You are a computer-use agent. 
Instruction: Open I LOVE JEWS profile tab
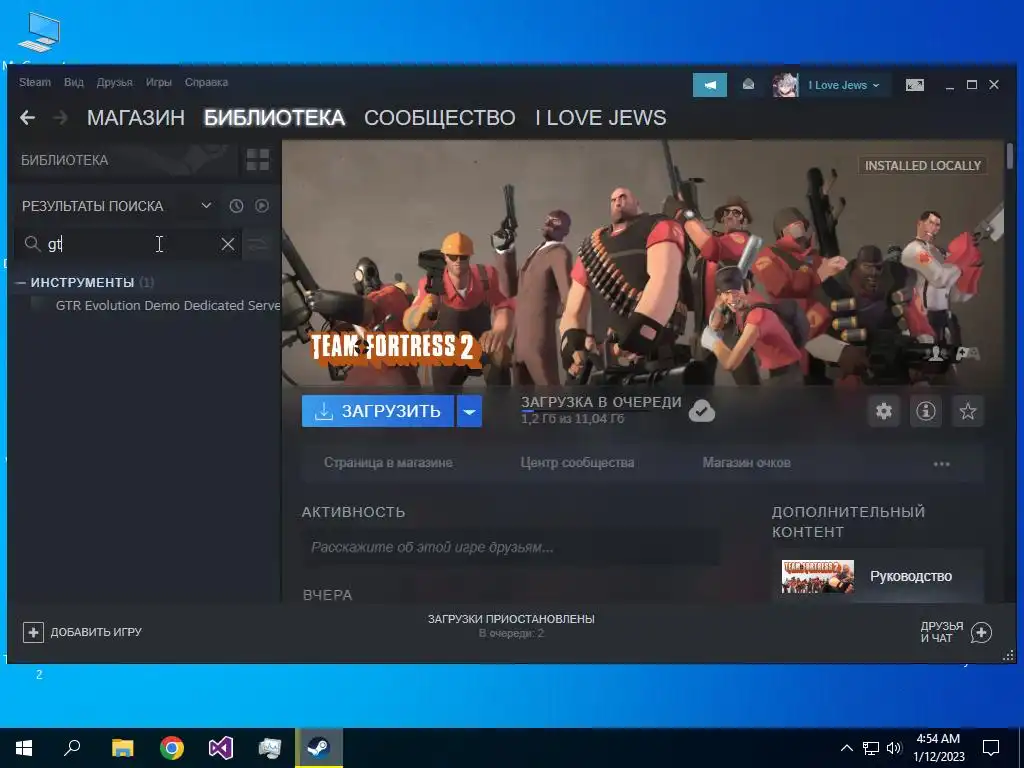tap(601, 118)
